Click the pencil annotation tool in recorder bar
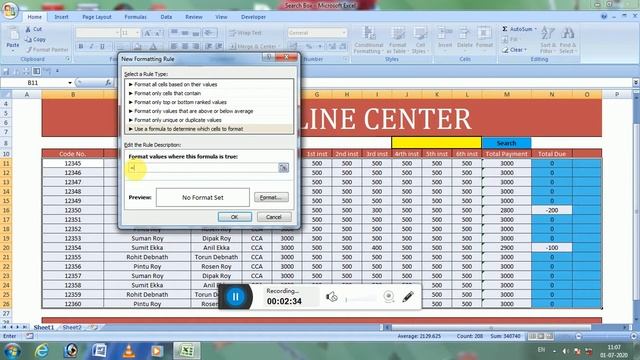The height and width of the screenshot is (360, 640). pos(408,297)
